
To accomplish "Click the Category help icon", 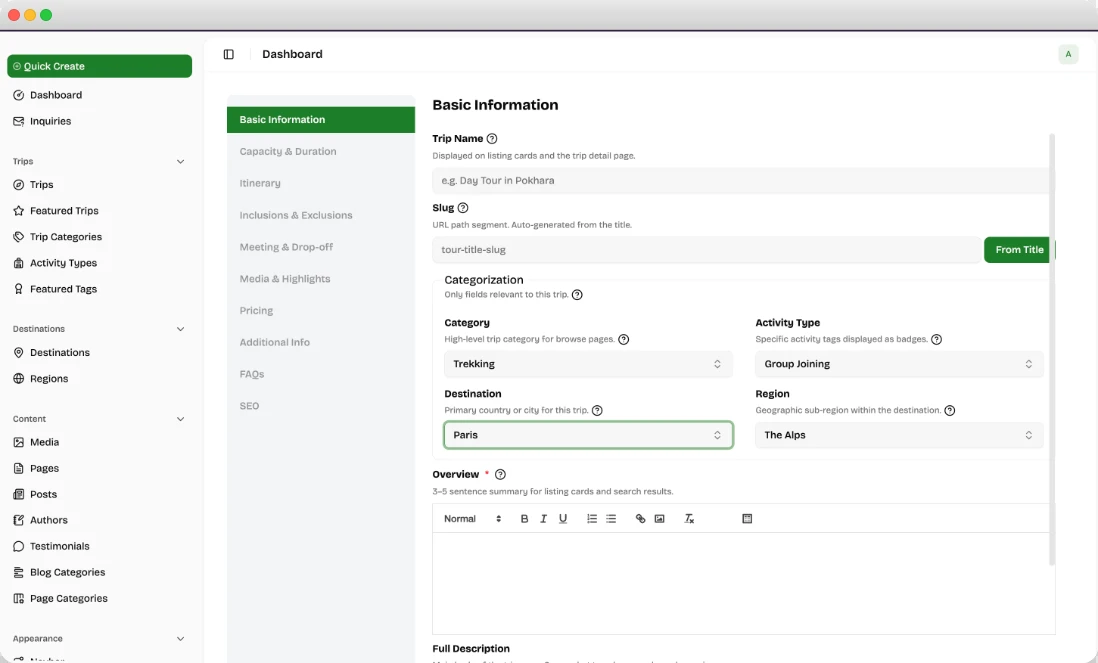I will tap(623, 340).
